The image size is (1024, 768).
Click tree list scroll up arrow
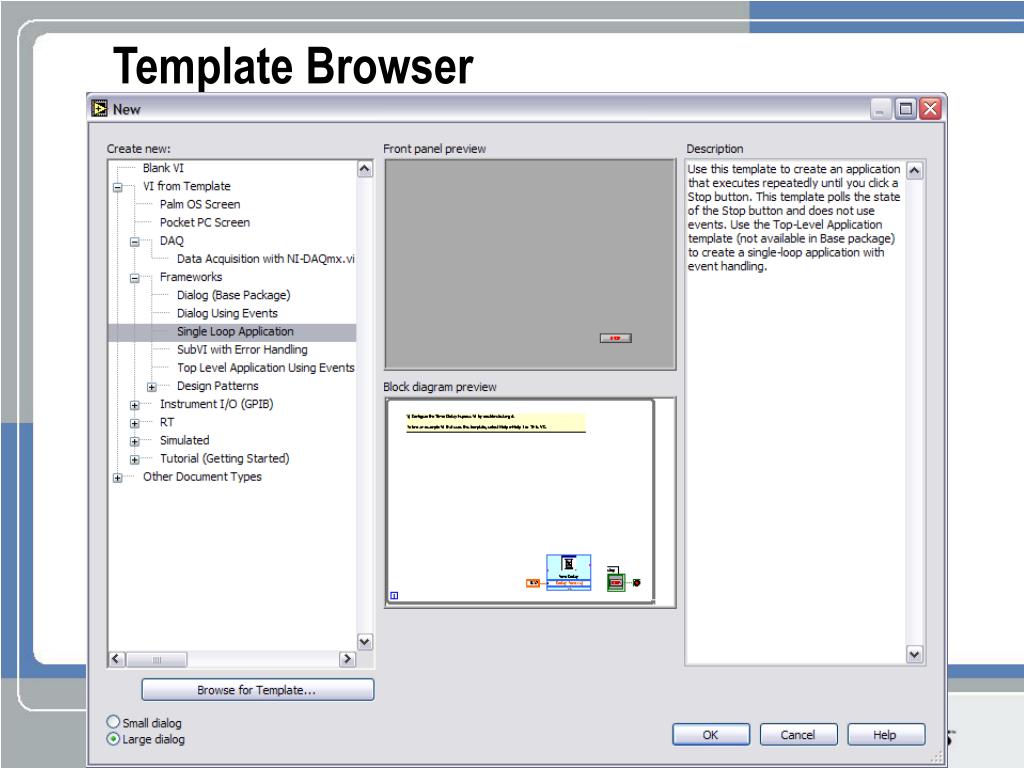(364, 169)
